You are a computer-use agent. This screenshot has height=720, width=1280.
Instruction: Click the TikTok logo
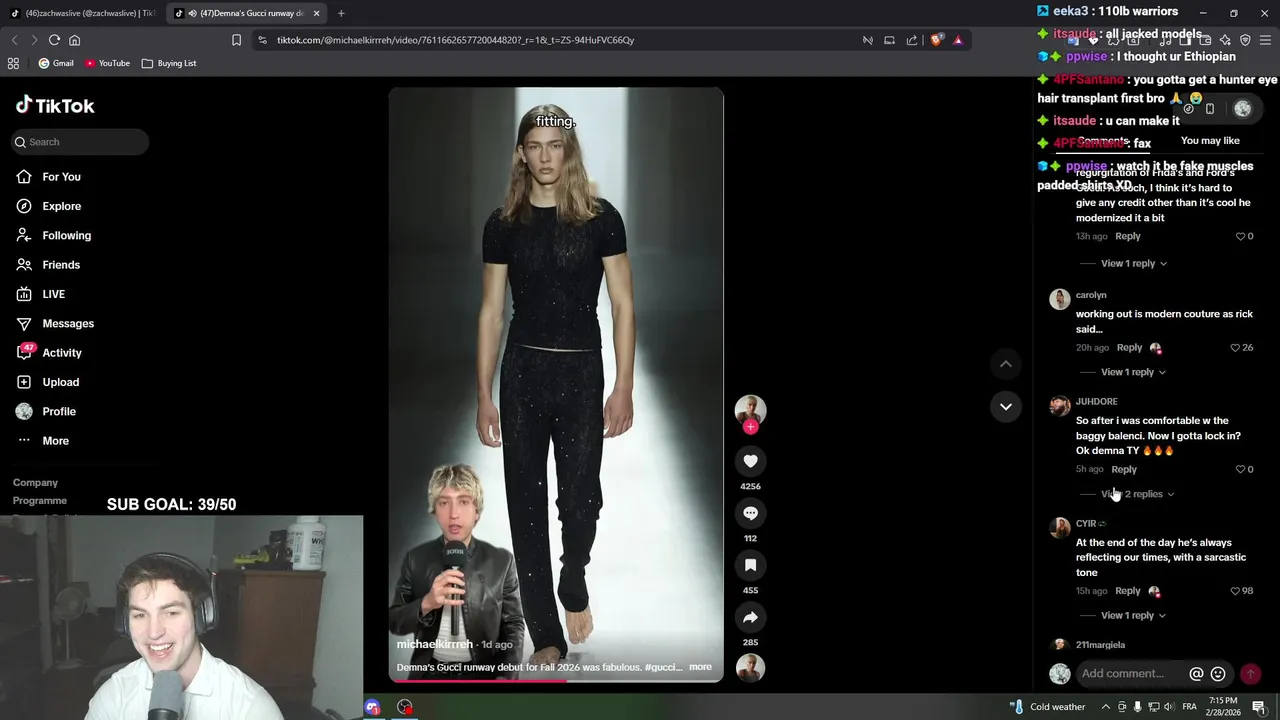[55, 105]
